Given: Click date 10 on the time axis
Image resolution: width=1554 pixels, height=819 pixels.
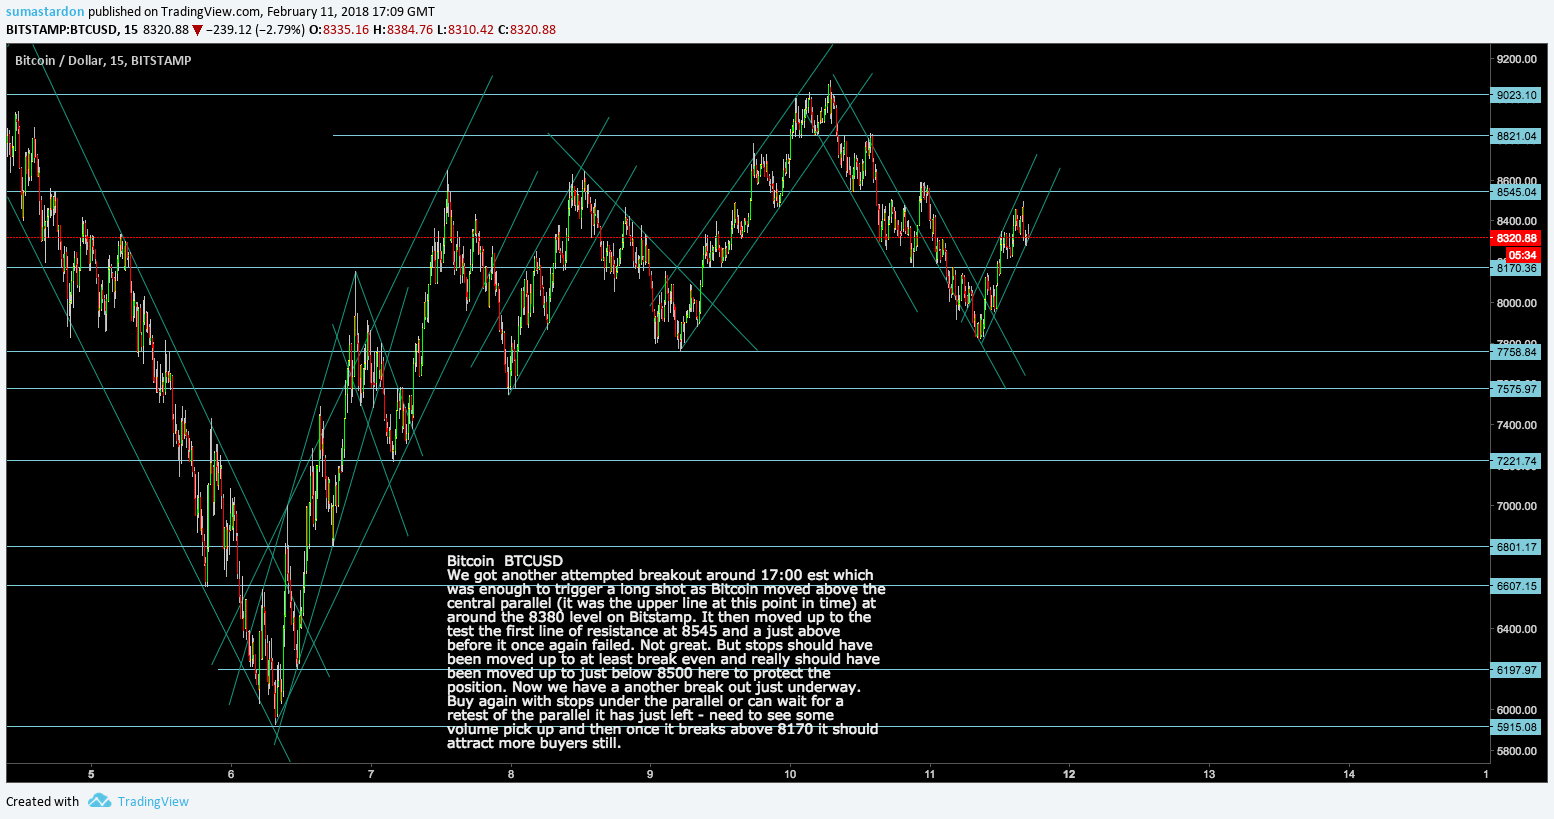Looking at the screenshot, I should click(790, 774).
